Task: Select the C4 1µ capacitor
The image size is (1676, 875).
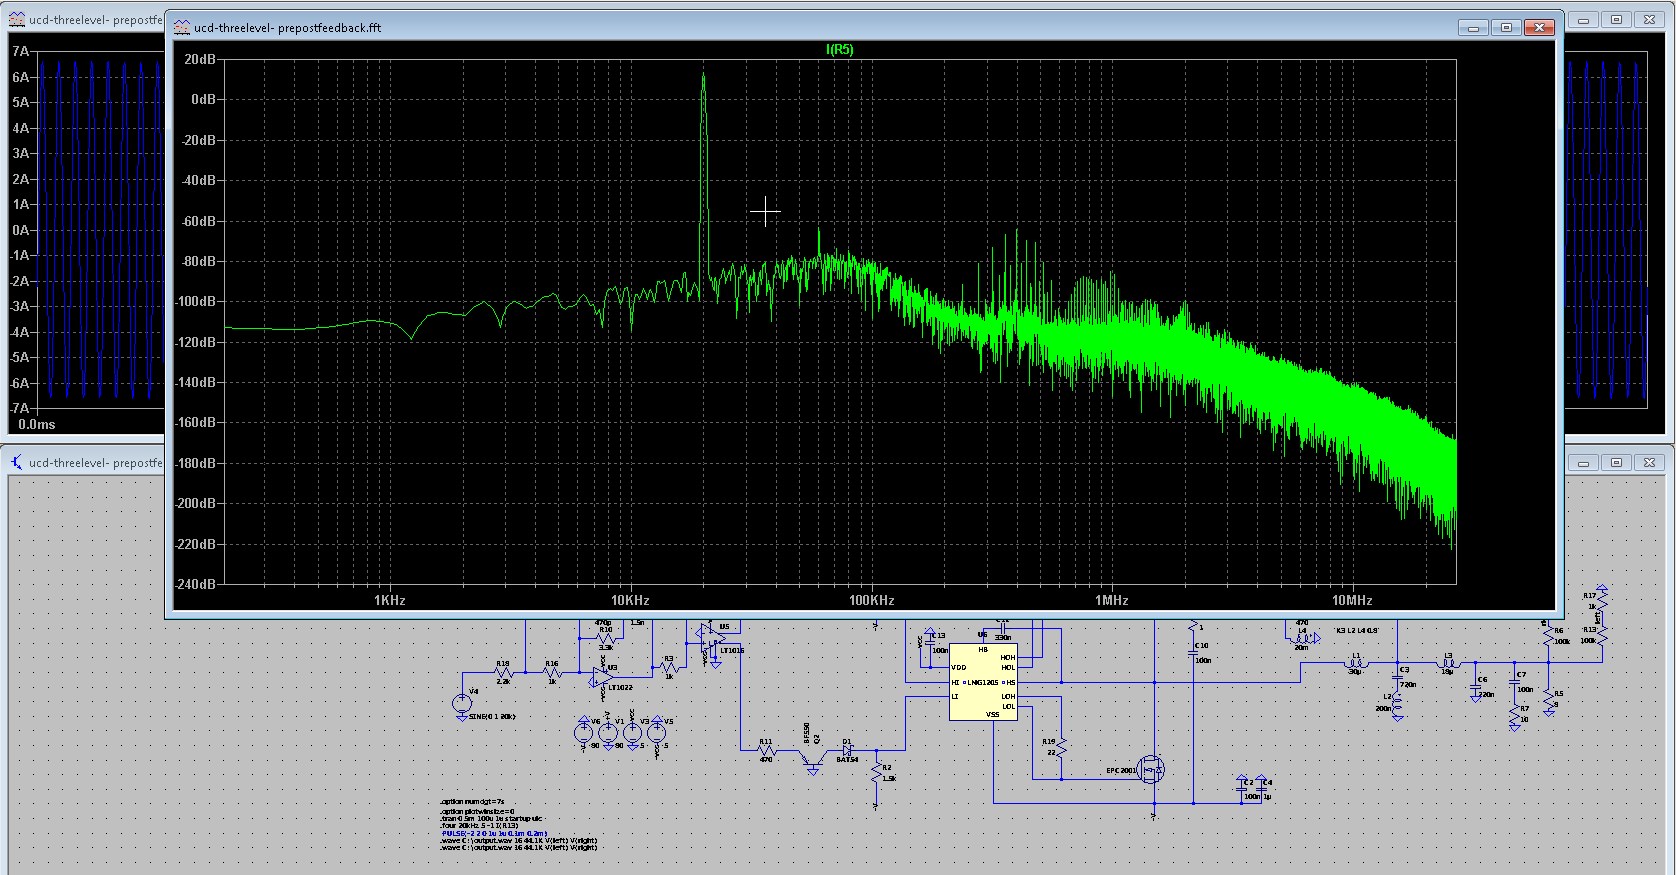Action: tap(1262, 789)
